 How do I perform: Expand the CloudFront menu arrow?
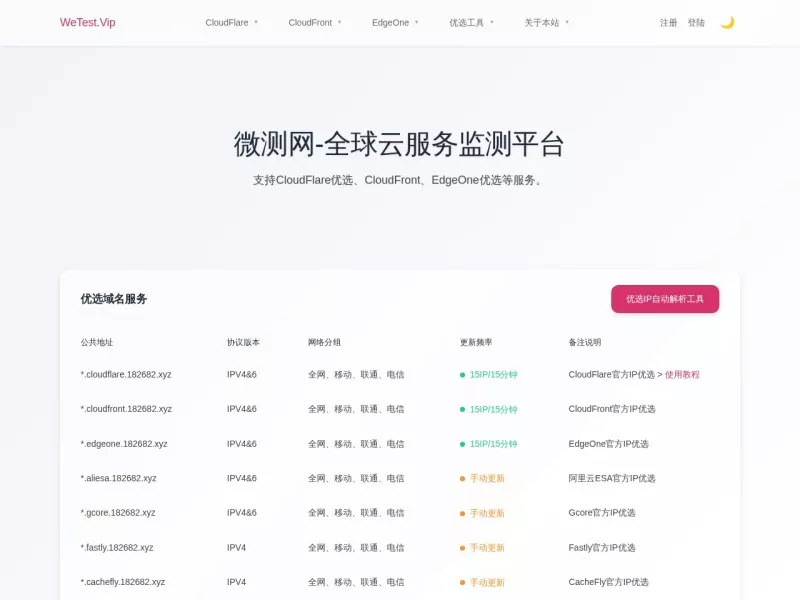339,22
